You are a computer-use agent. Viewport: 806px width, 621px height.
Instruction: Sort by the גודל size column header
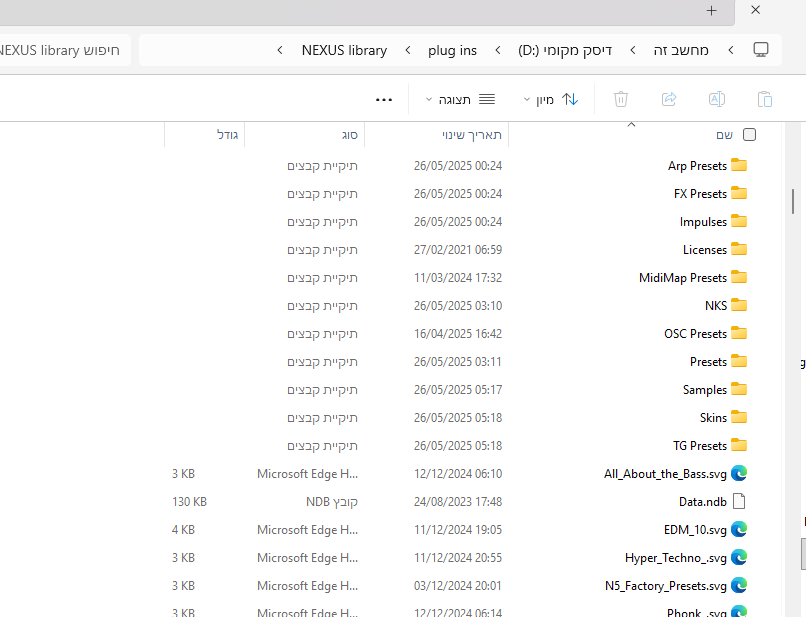[x=227, y=135]
